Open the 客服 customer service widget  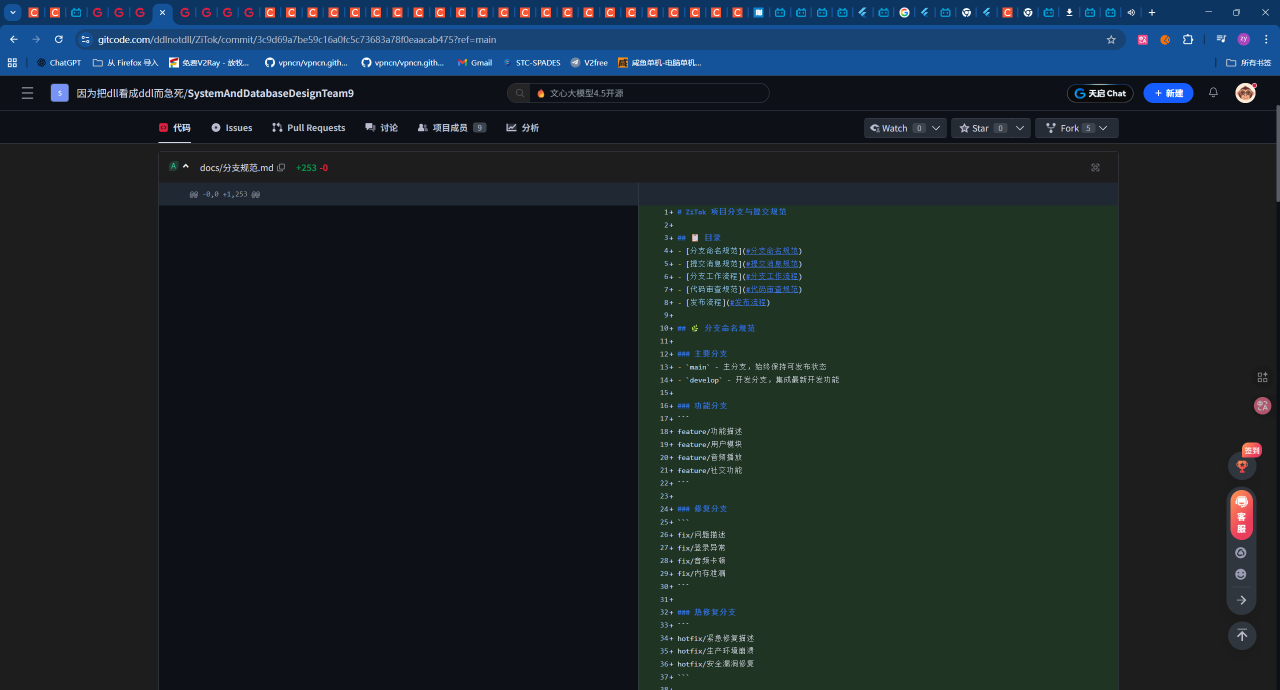click(1242, 515)
